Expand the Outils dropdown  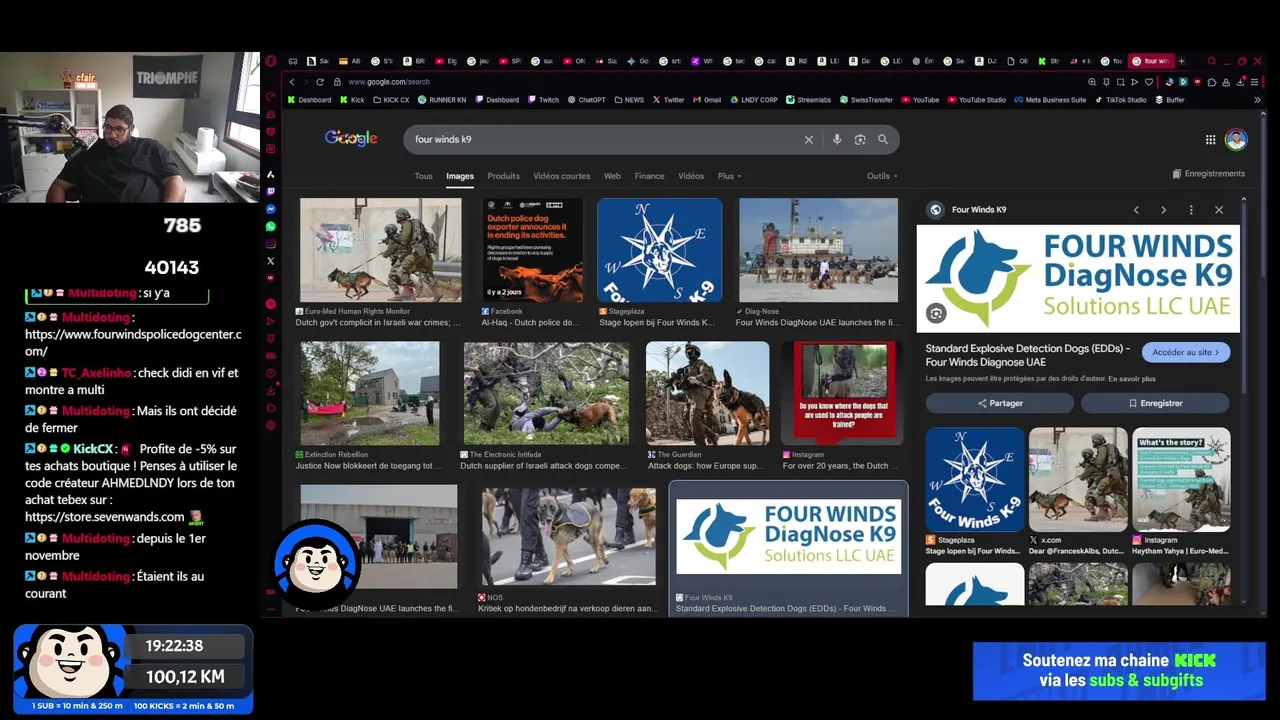tap(882, 176)
